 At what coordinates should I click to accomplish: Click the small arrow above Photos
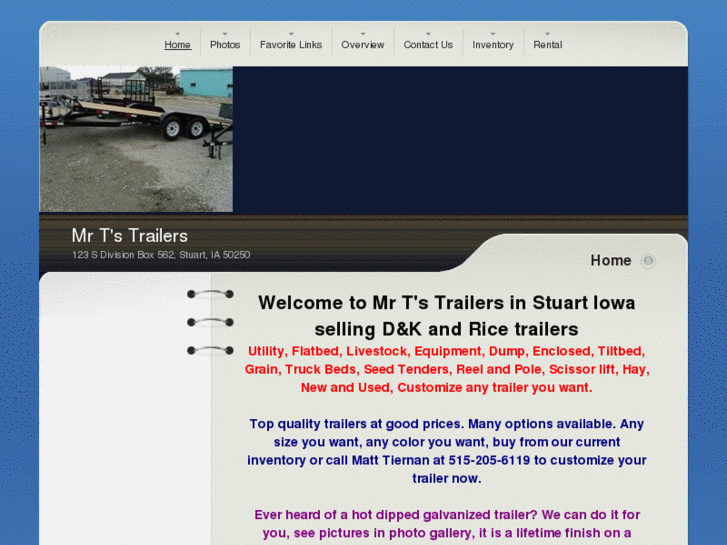pyautogui.click(x=225, y=34)
